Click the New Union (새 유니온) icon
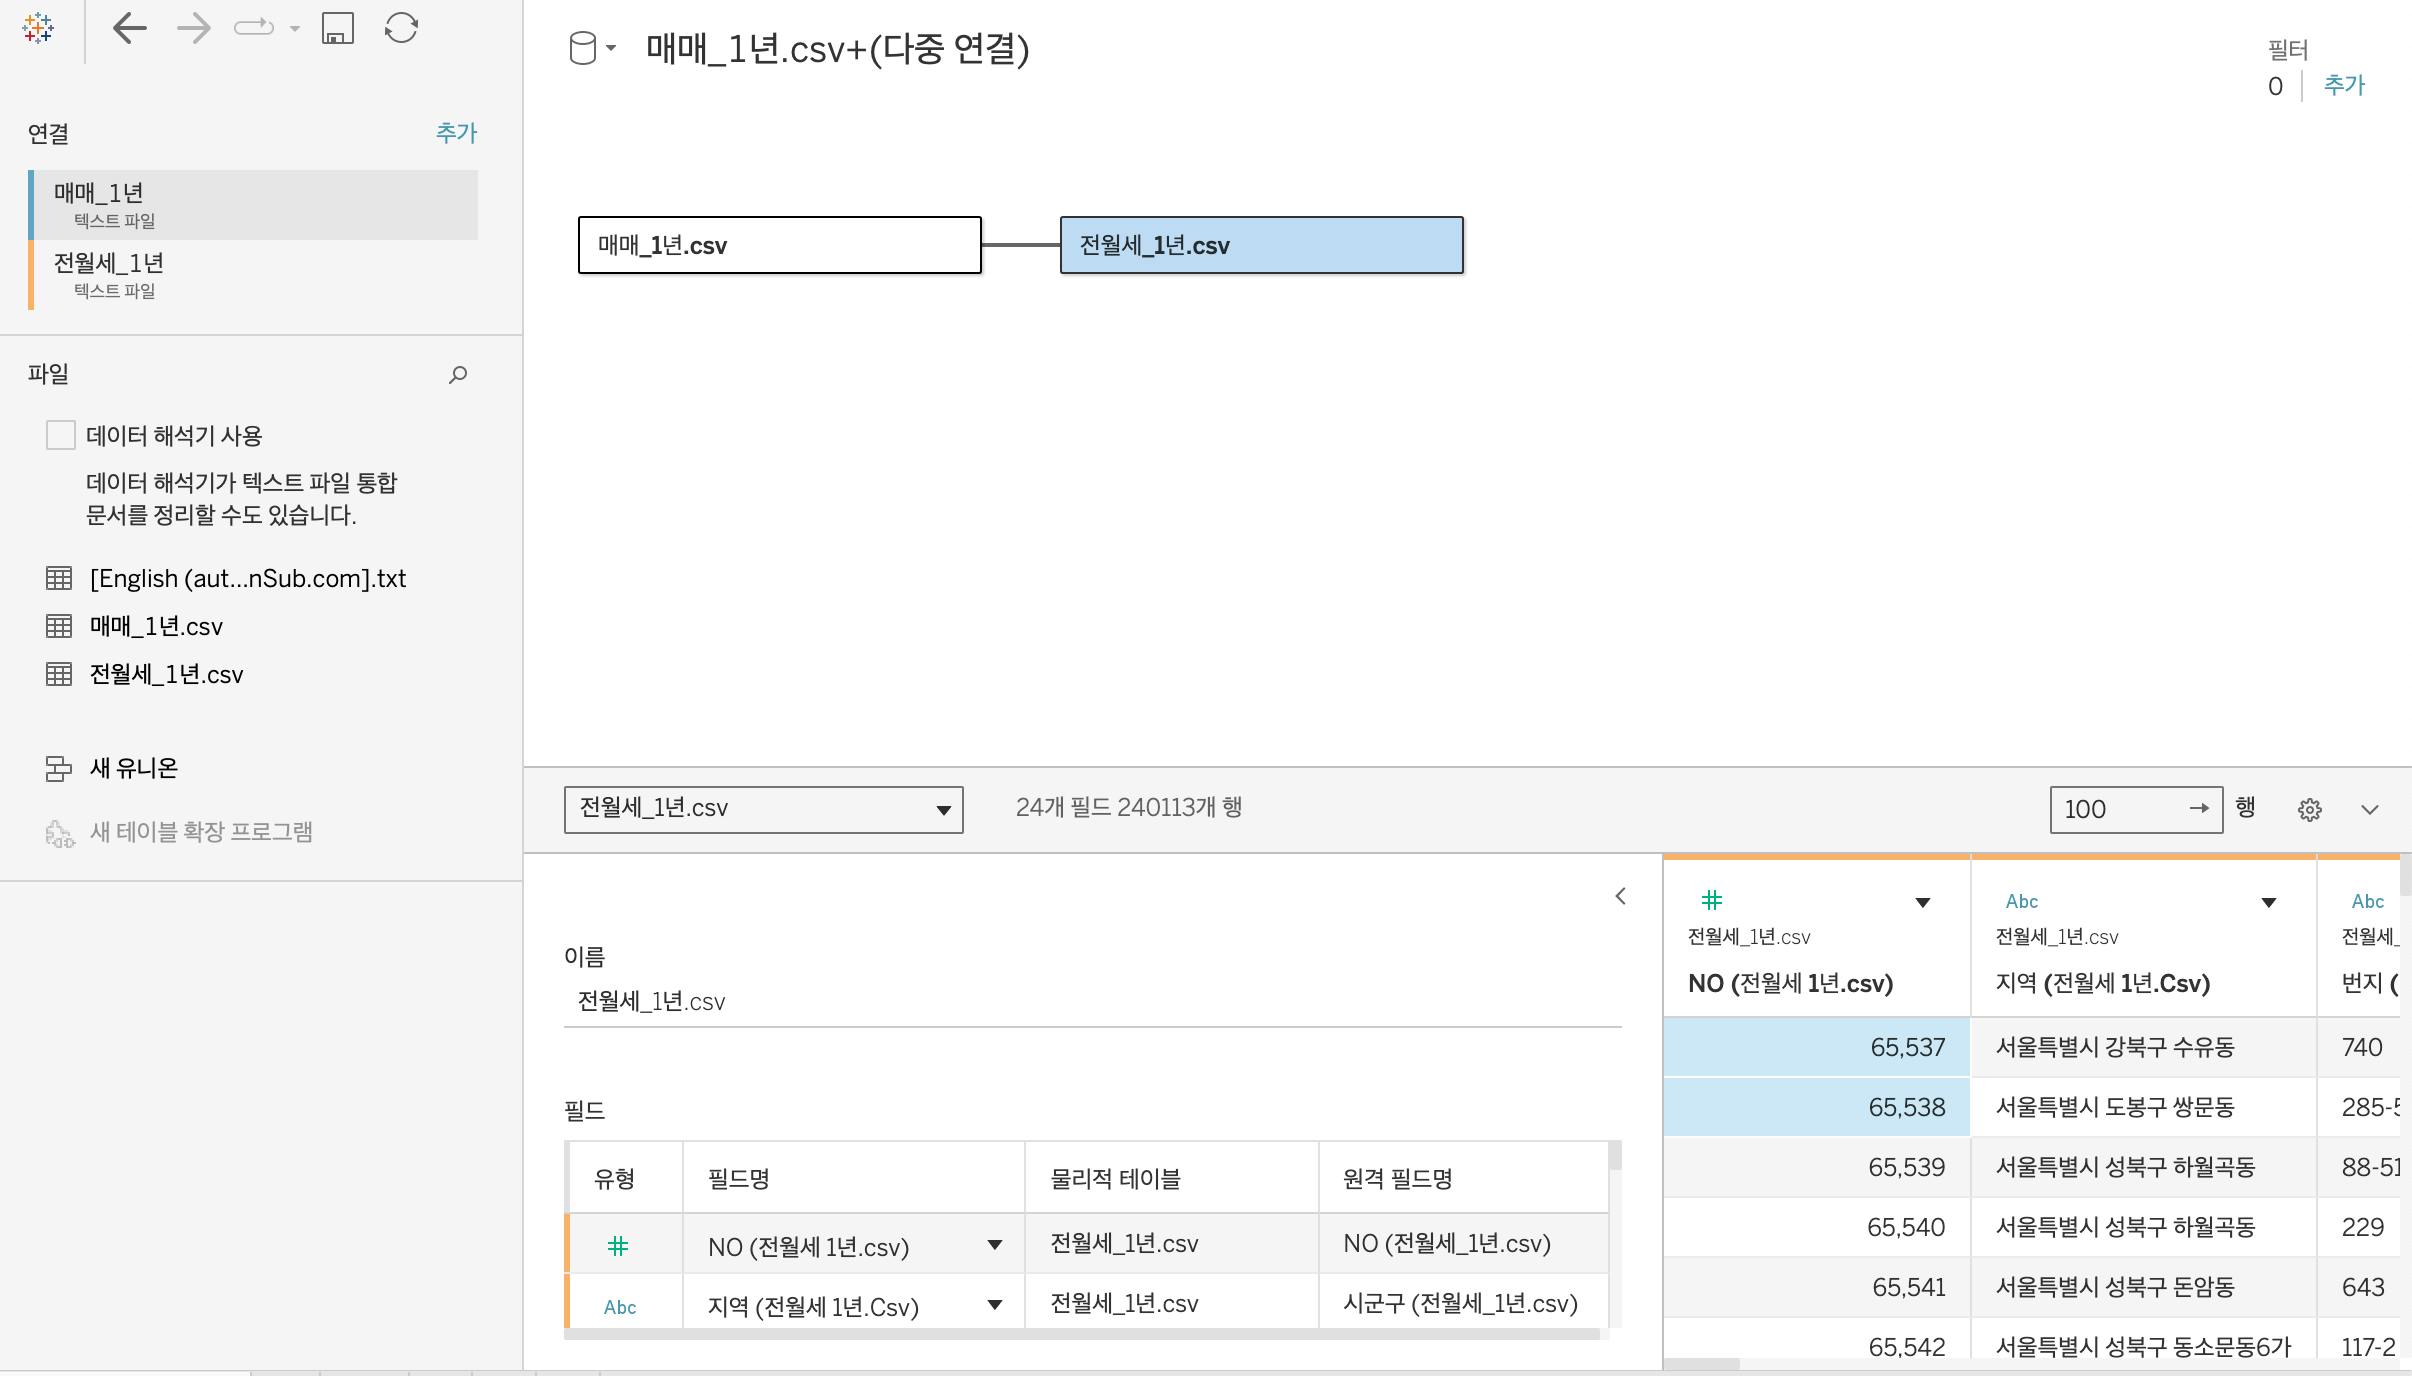2412x1376 pixels. point(59,768)
